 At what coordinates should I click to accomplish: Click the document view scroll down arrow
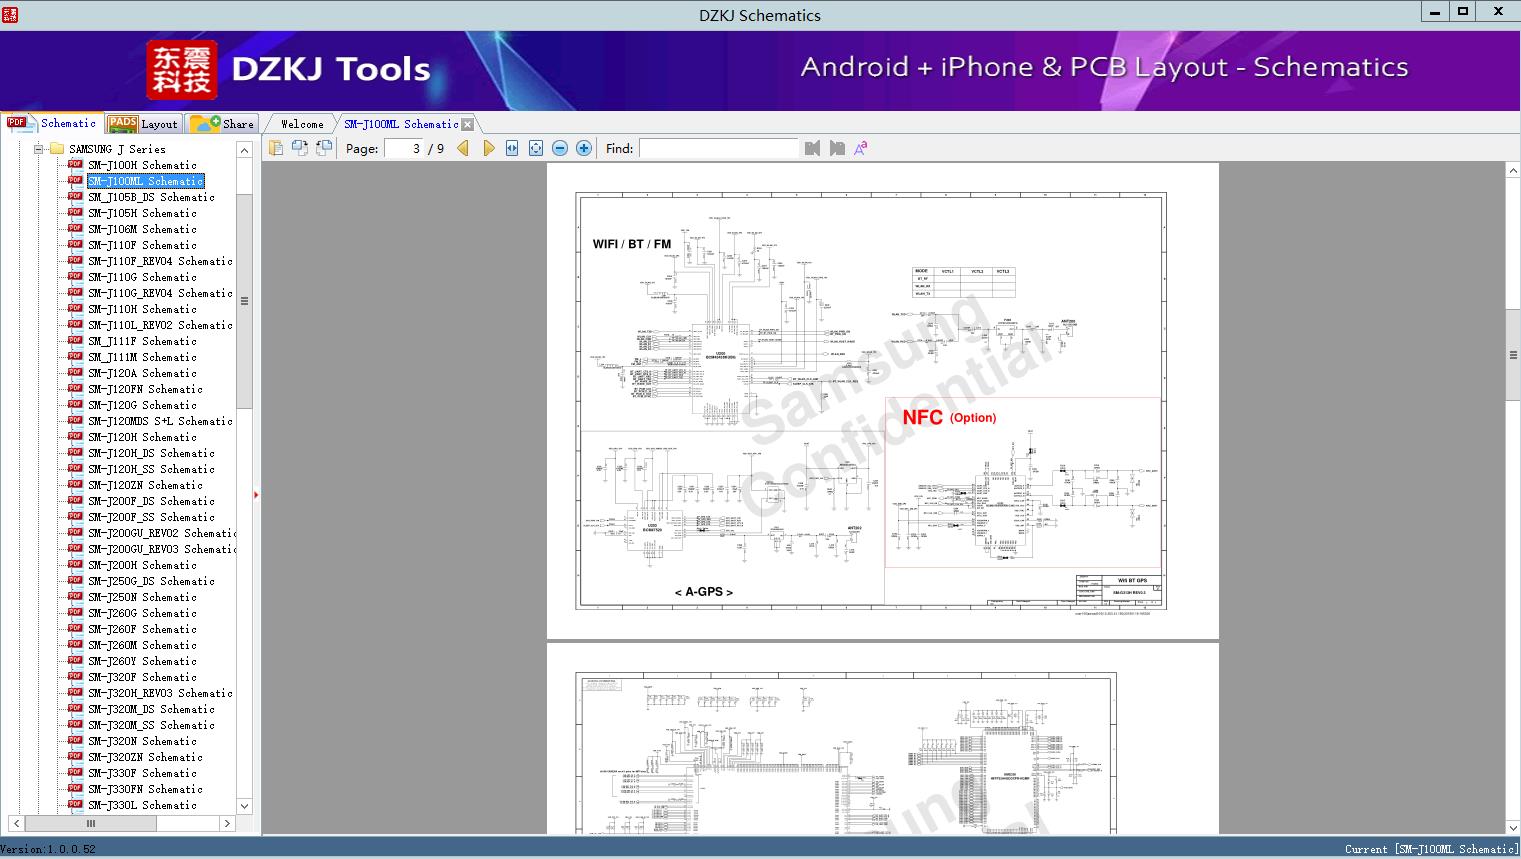click(1513, 827)
